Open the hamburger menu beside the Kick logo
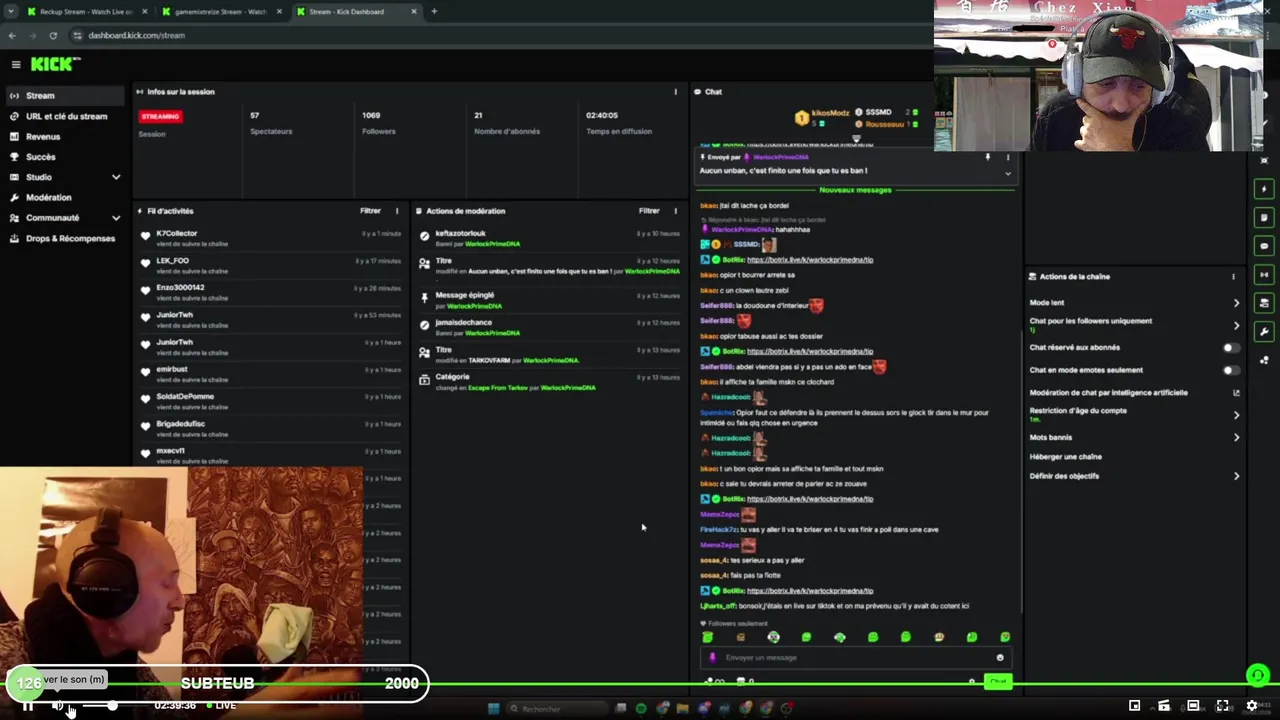Image resolution: width=1280 pixels, height=720 pixels. (16, 64)
